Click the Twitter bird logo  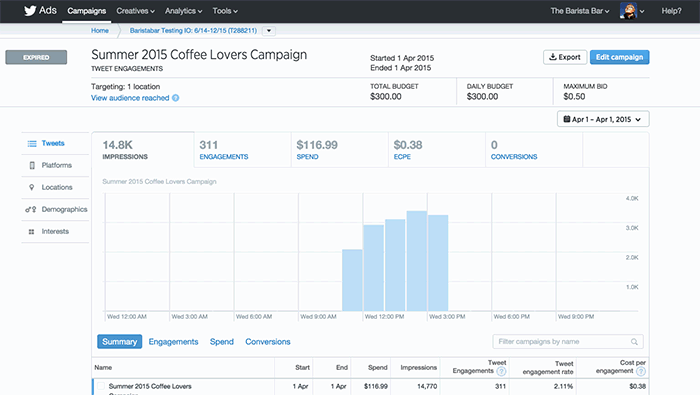30,11
